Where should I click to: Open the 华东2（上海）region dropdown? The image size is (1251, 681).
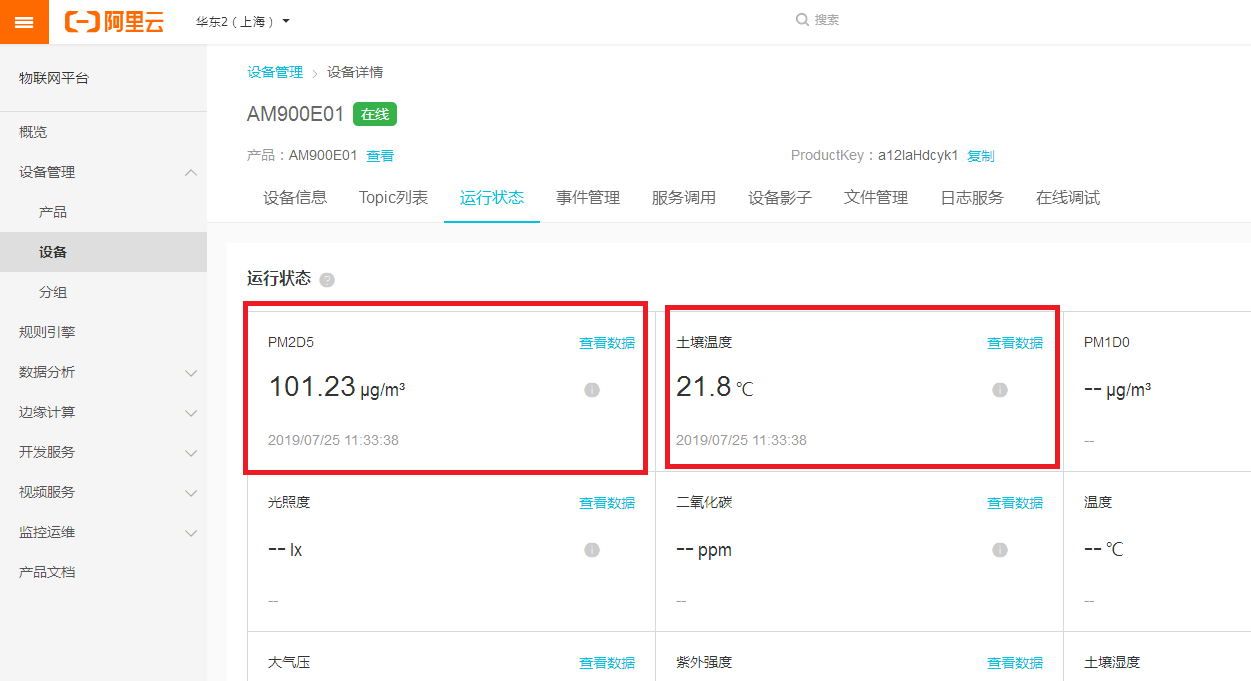coord(243,21)
